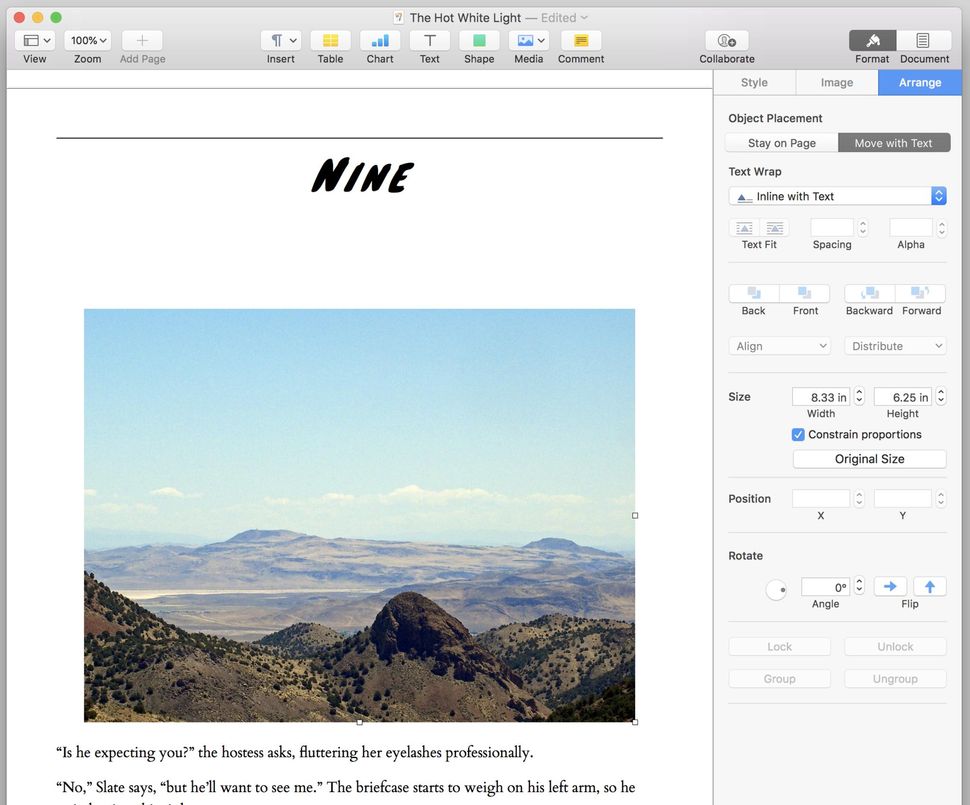The height and width of the screenshot is (805, 970).
Task: Enable Move with Text placement
Action: 894,142
